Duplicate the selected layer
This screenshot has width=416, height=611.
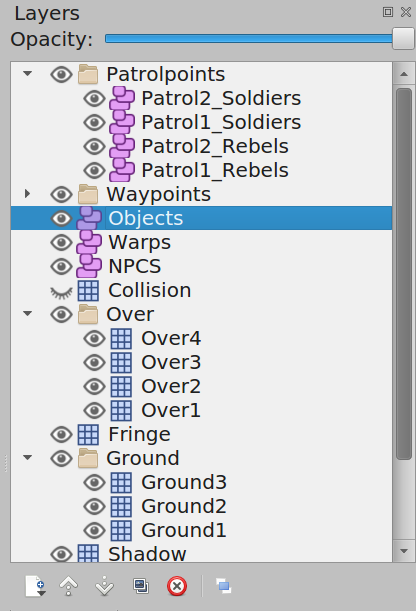point(141,586)
